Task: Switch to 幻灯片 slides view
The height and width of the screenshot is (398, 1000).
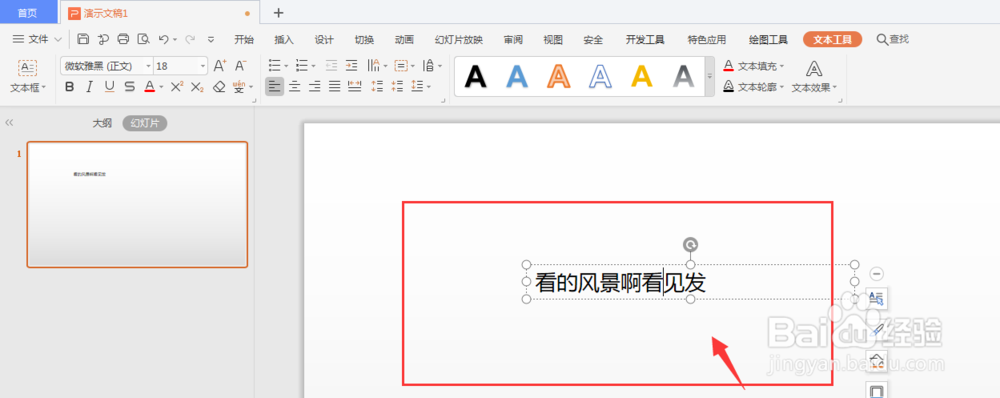Action: coord(145,123)
